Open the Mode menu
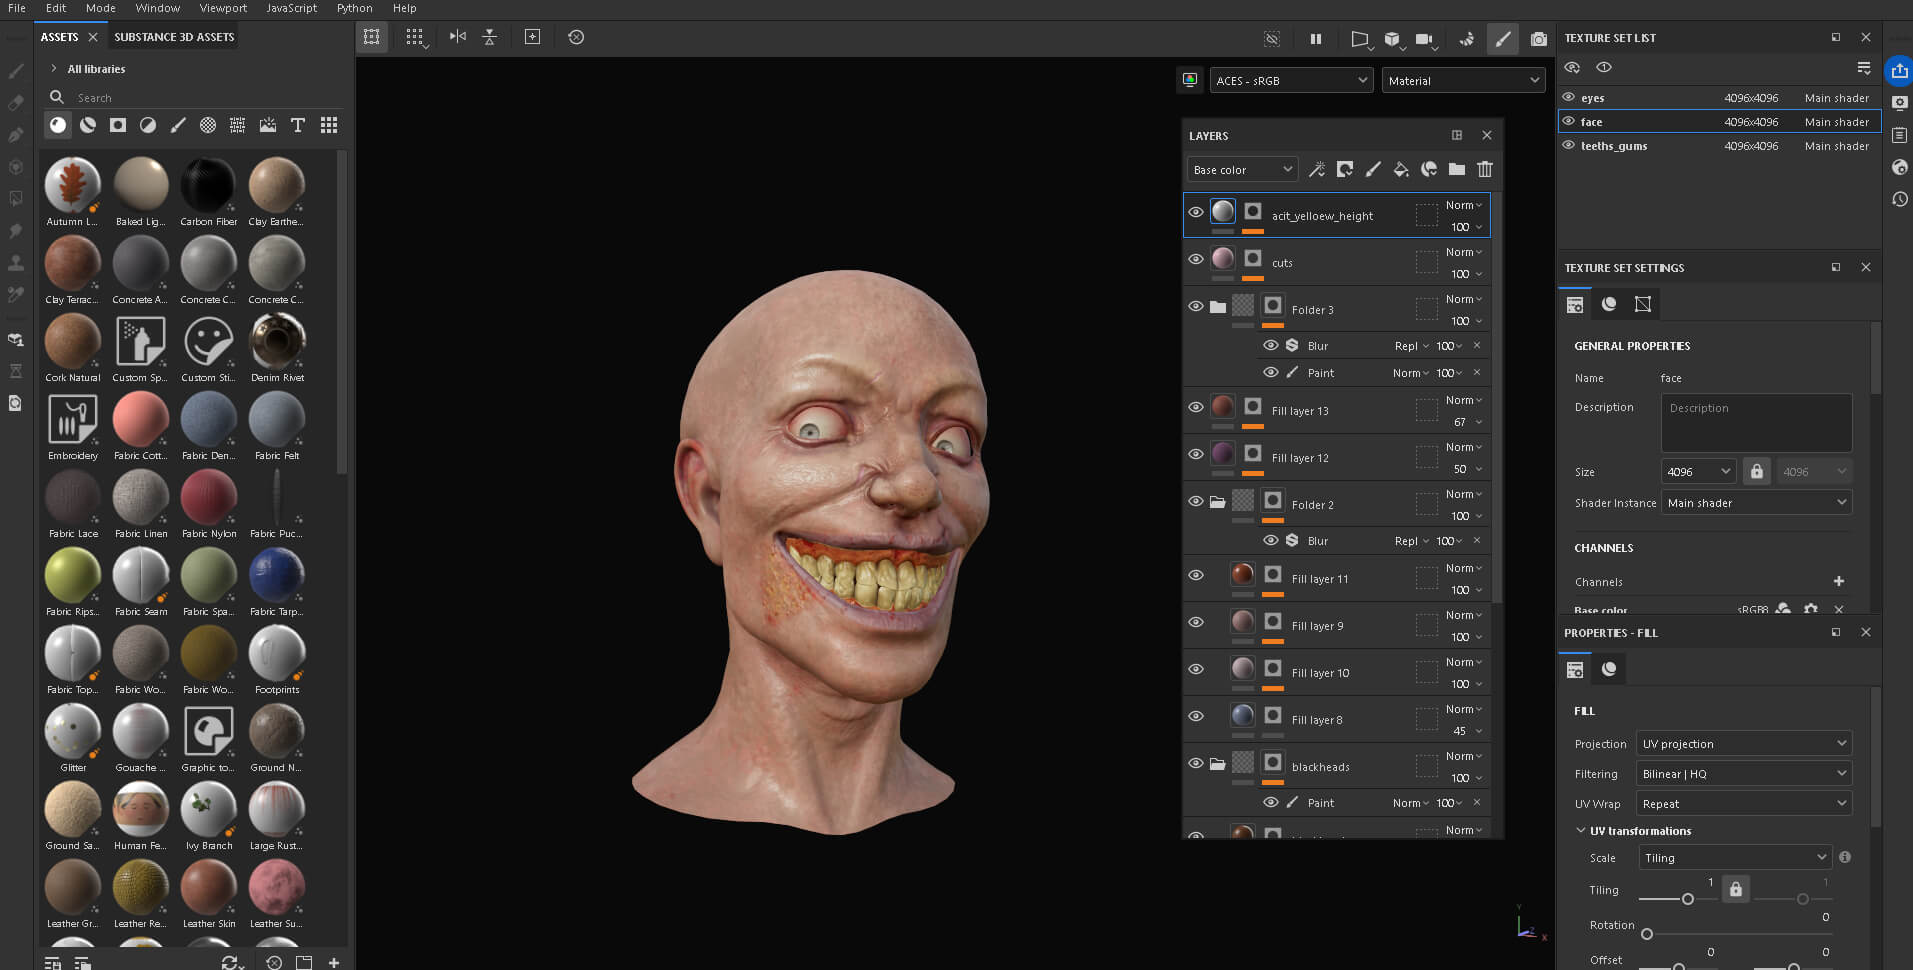Viewport: 1913px width, 970px height. click(101, 8)
